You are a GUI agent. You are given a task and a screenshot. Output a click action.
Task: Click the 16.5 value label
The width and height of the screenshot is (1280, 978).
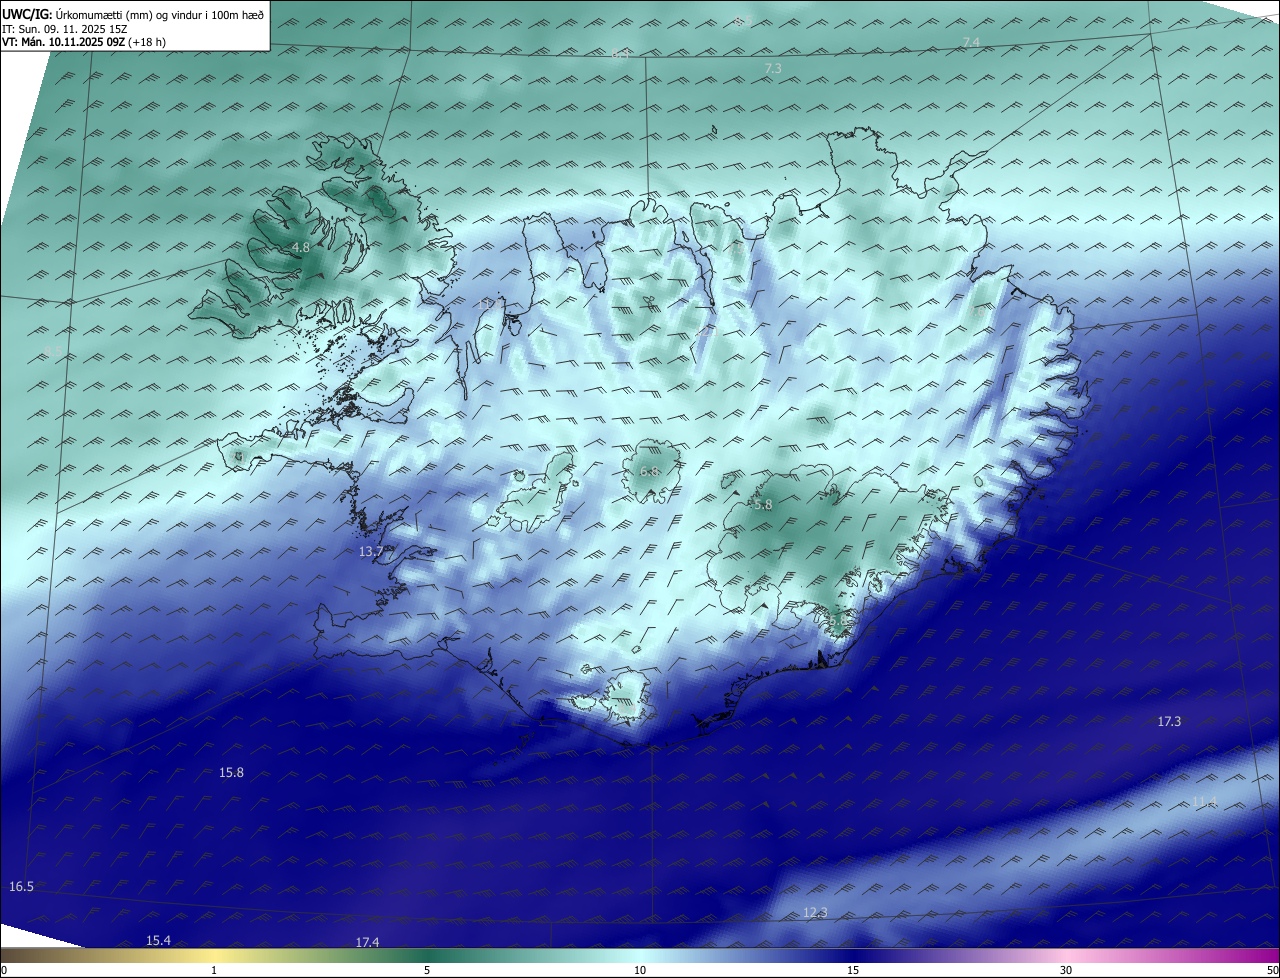point(21,887)
